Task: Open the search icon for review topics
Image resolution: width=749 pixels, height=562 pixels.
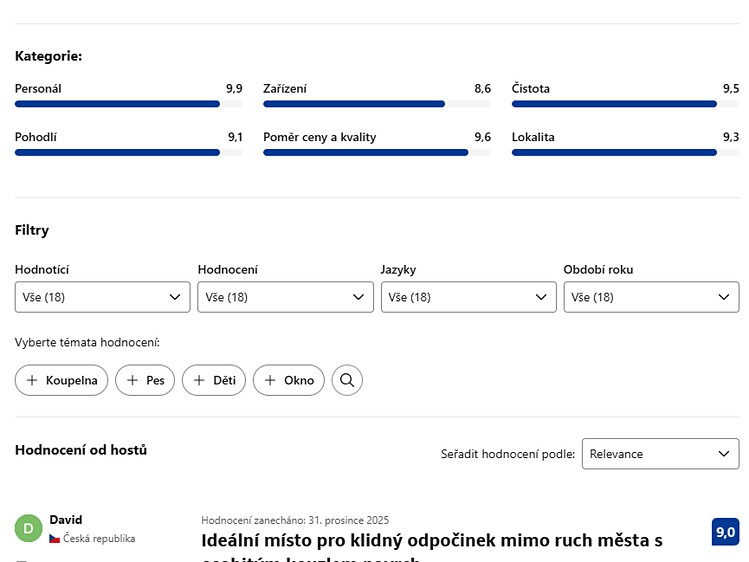Action: [347, 380]
